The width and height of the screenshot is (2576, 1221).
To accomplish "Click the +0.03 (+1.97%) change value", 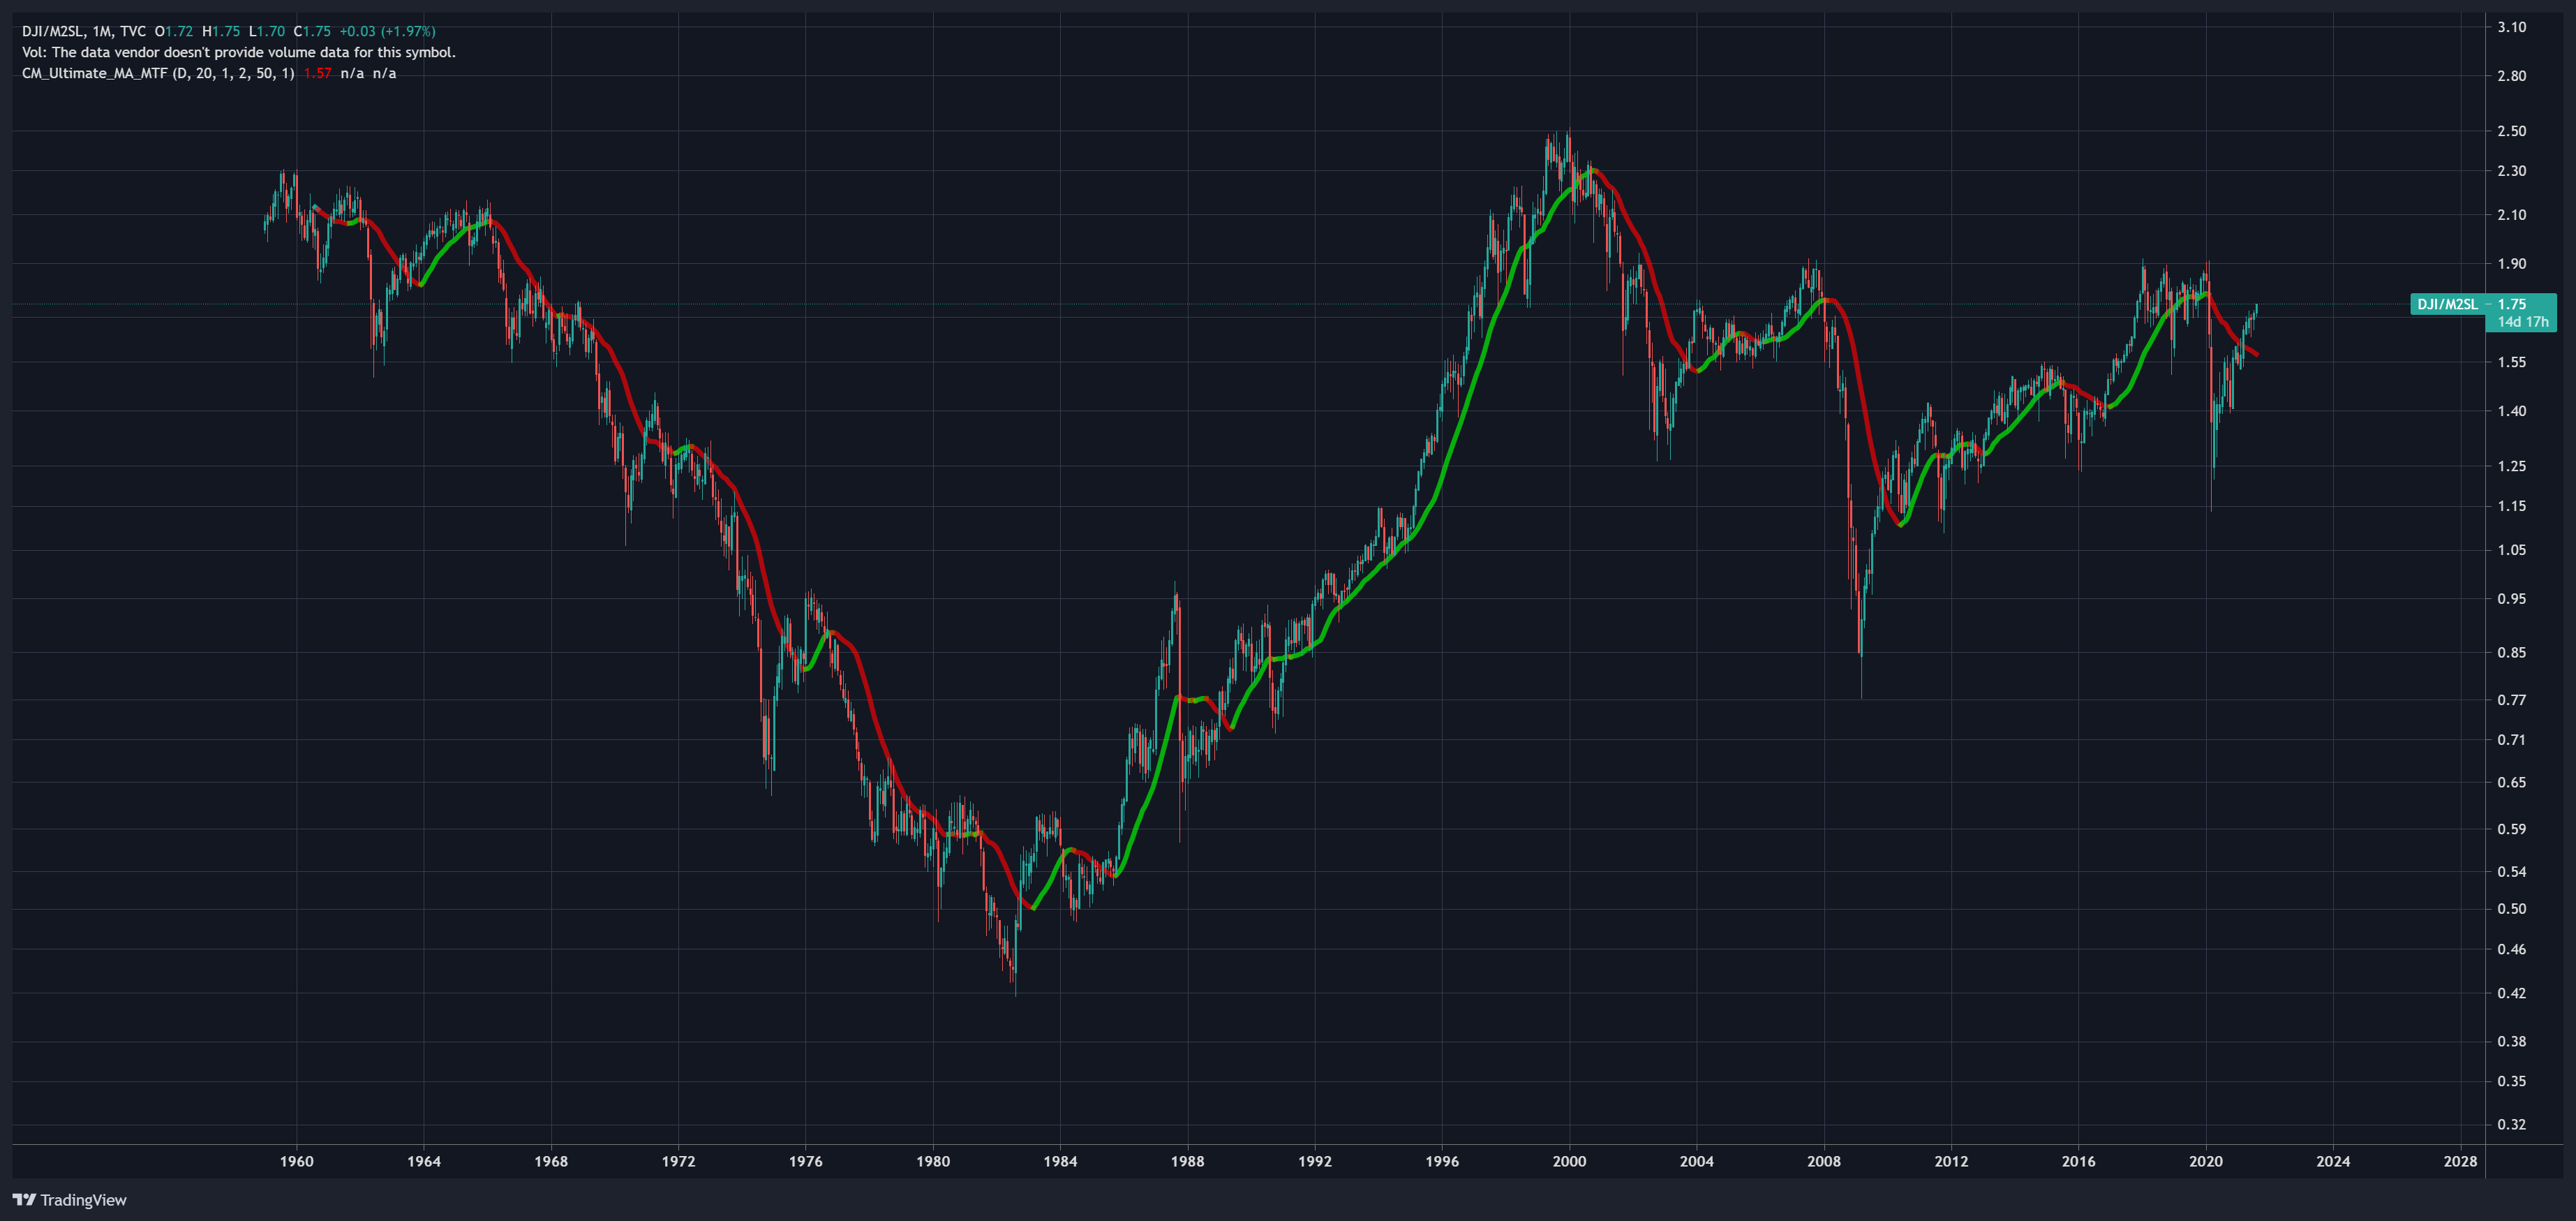I will coord(387,31).
